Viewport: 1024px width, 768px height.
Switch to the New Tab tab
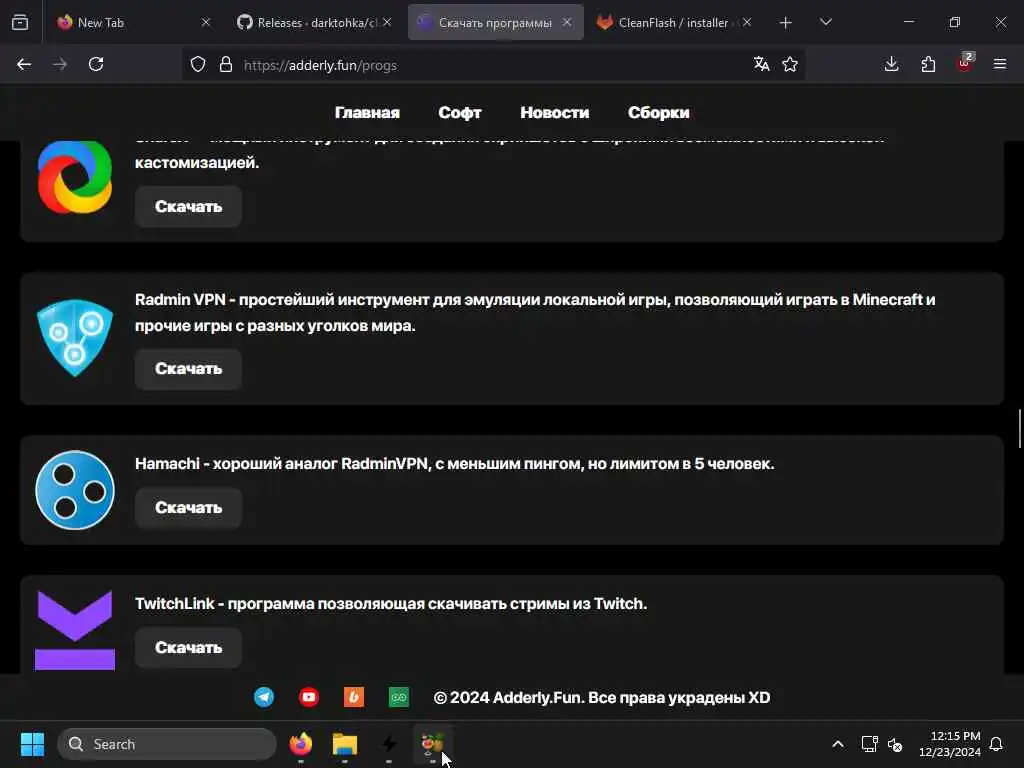tap(135, 22)
